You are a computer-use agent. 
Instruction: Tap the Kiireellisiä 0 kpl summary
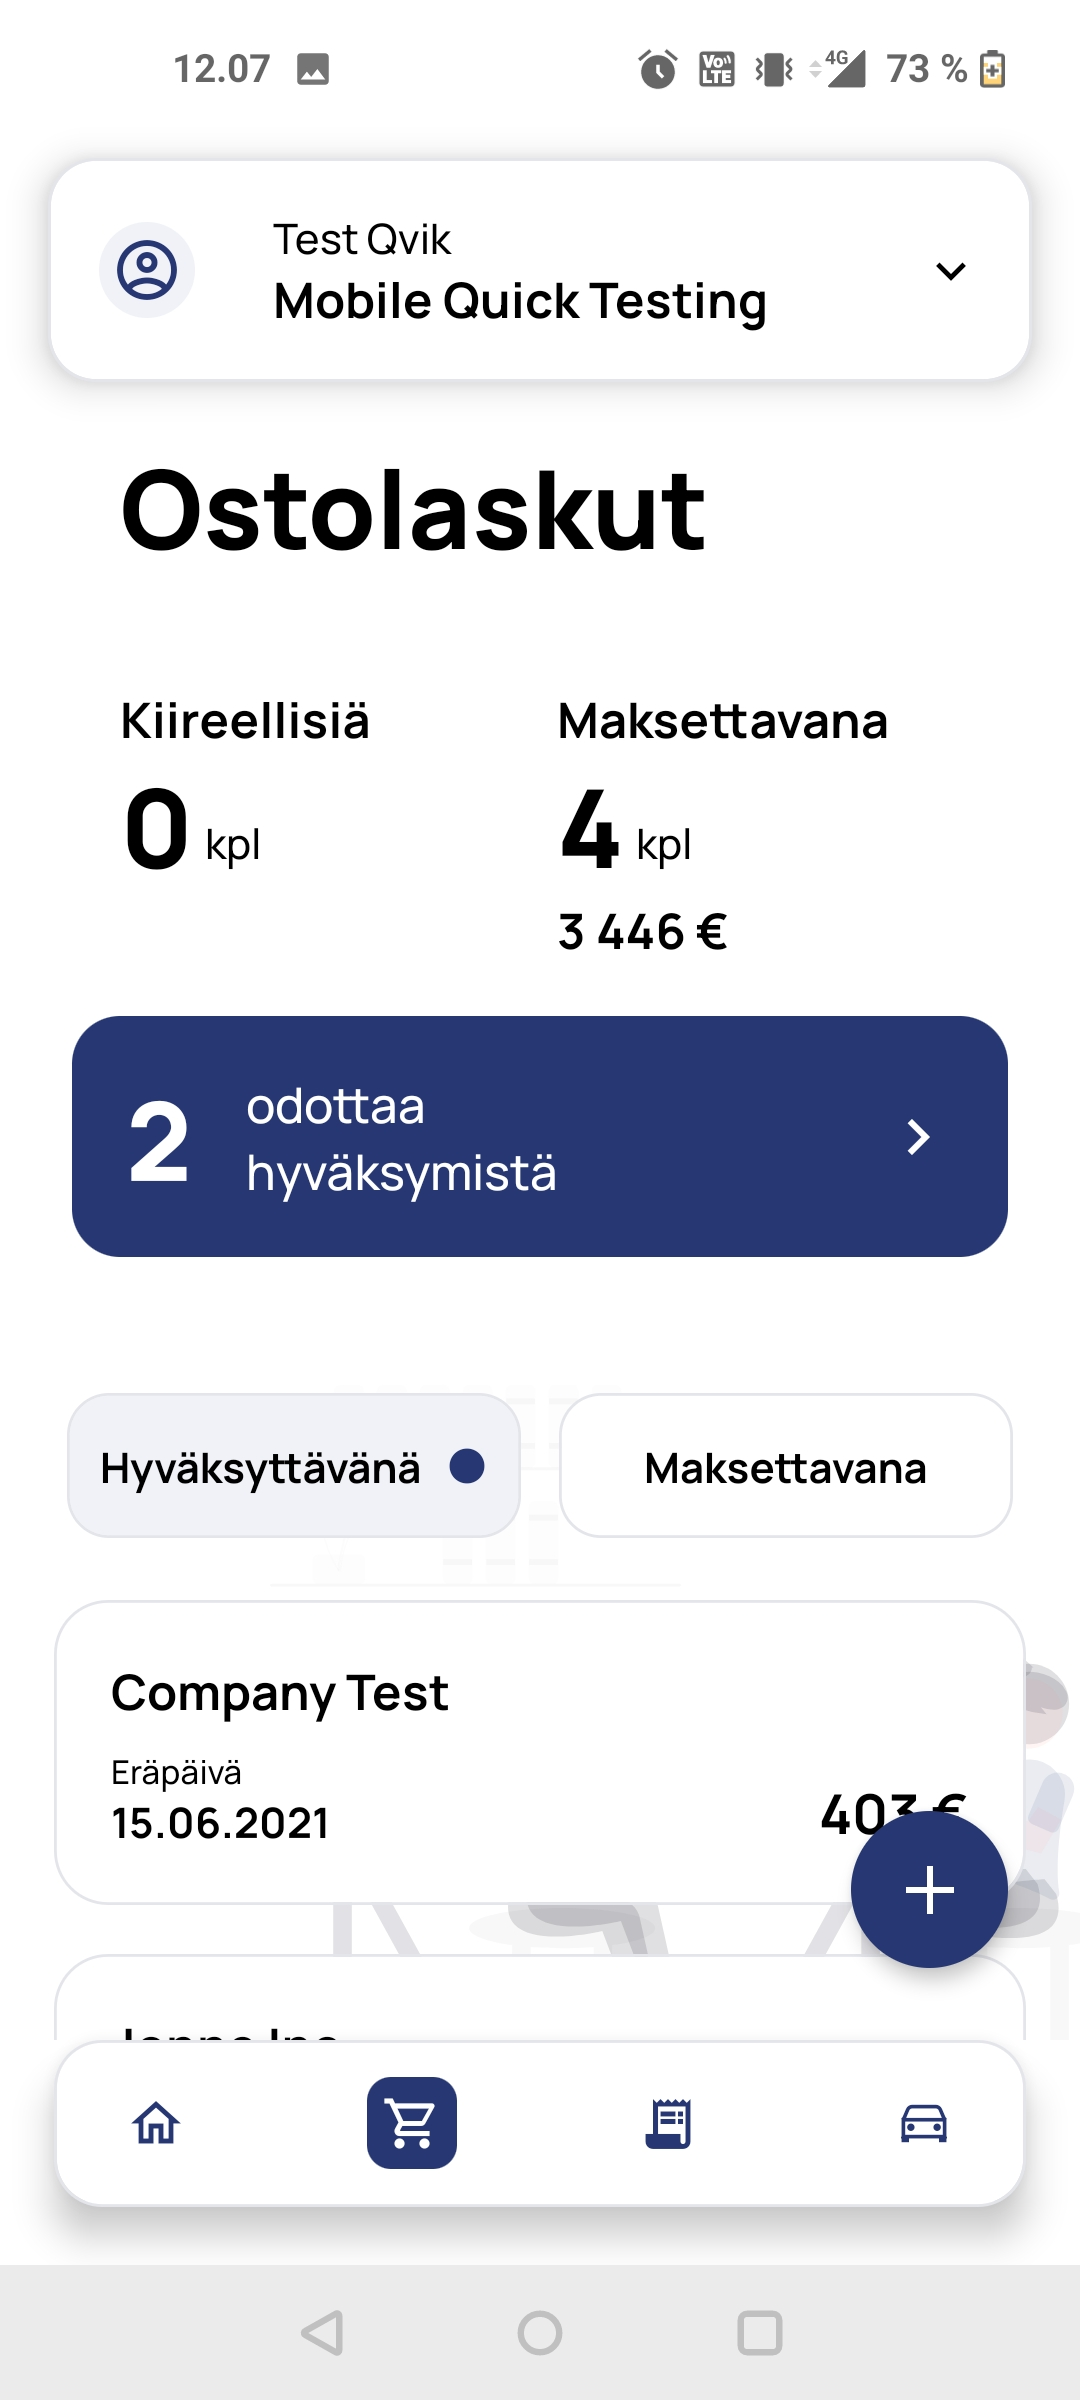(245, 785)
